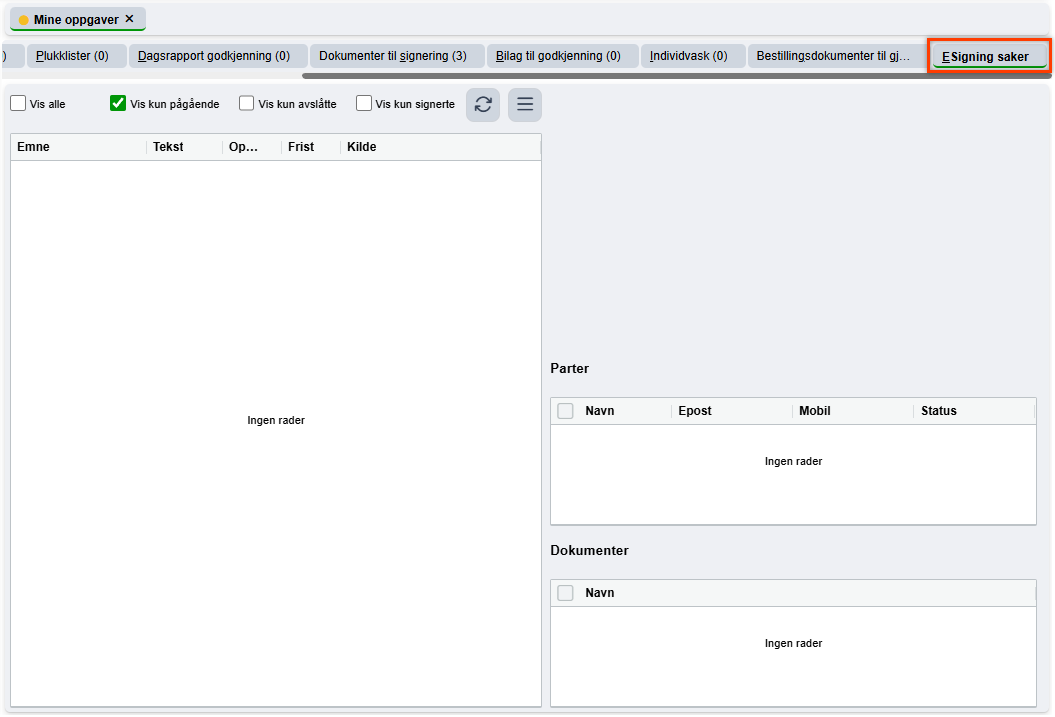Refresh the ESigning case list
Viewport: 1055px width, 717px height.
[482, 104]
